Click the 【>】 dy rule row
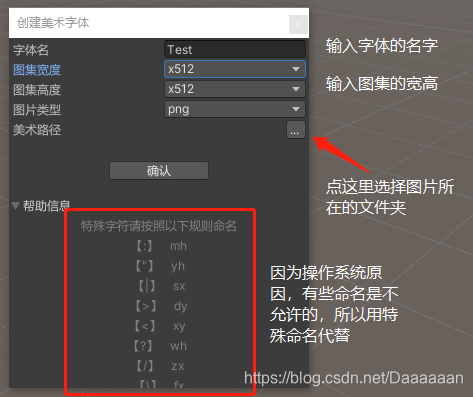This screenshot has height=397, width=473. [161, 306]
